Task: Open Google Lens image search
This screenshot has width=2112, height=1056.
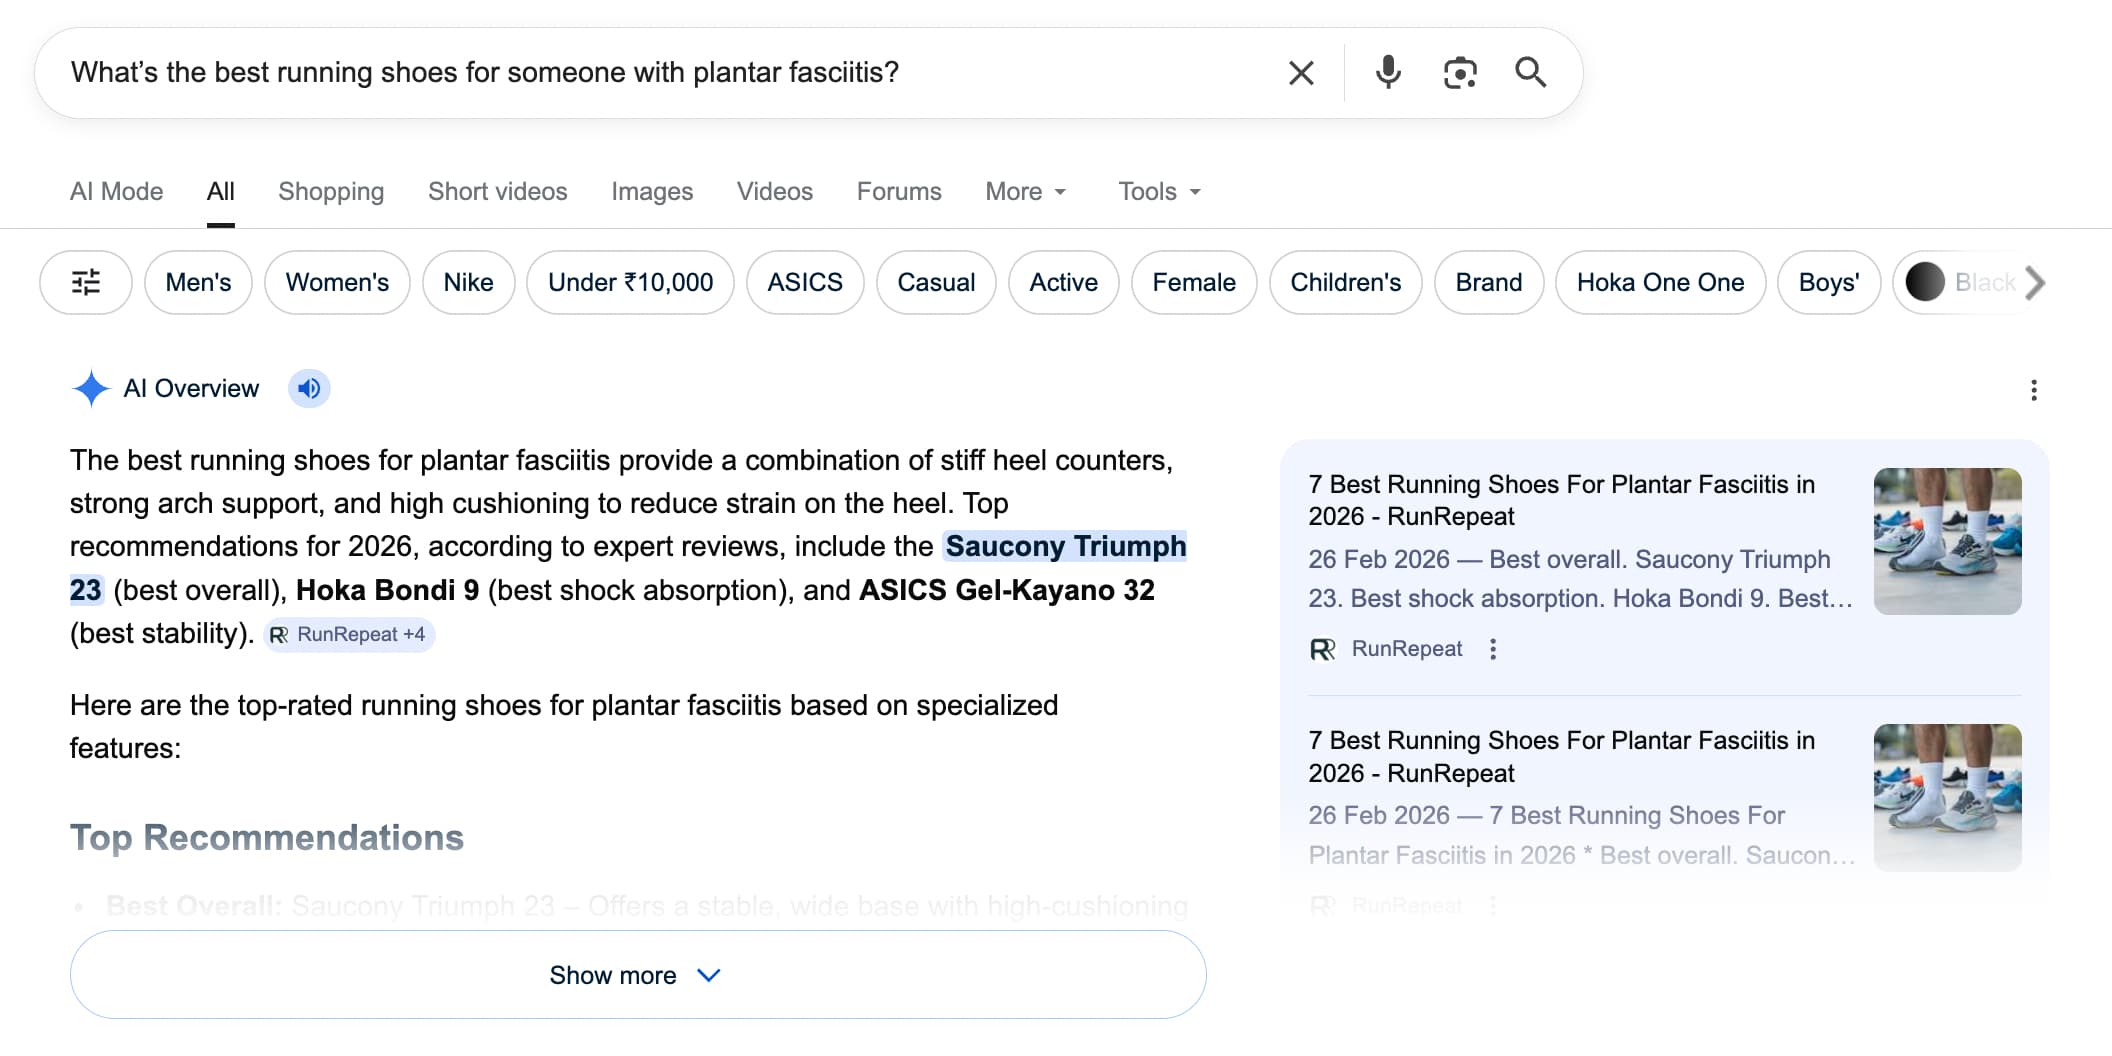Action: point(1460,72)
